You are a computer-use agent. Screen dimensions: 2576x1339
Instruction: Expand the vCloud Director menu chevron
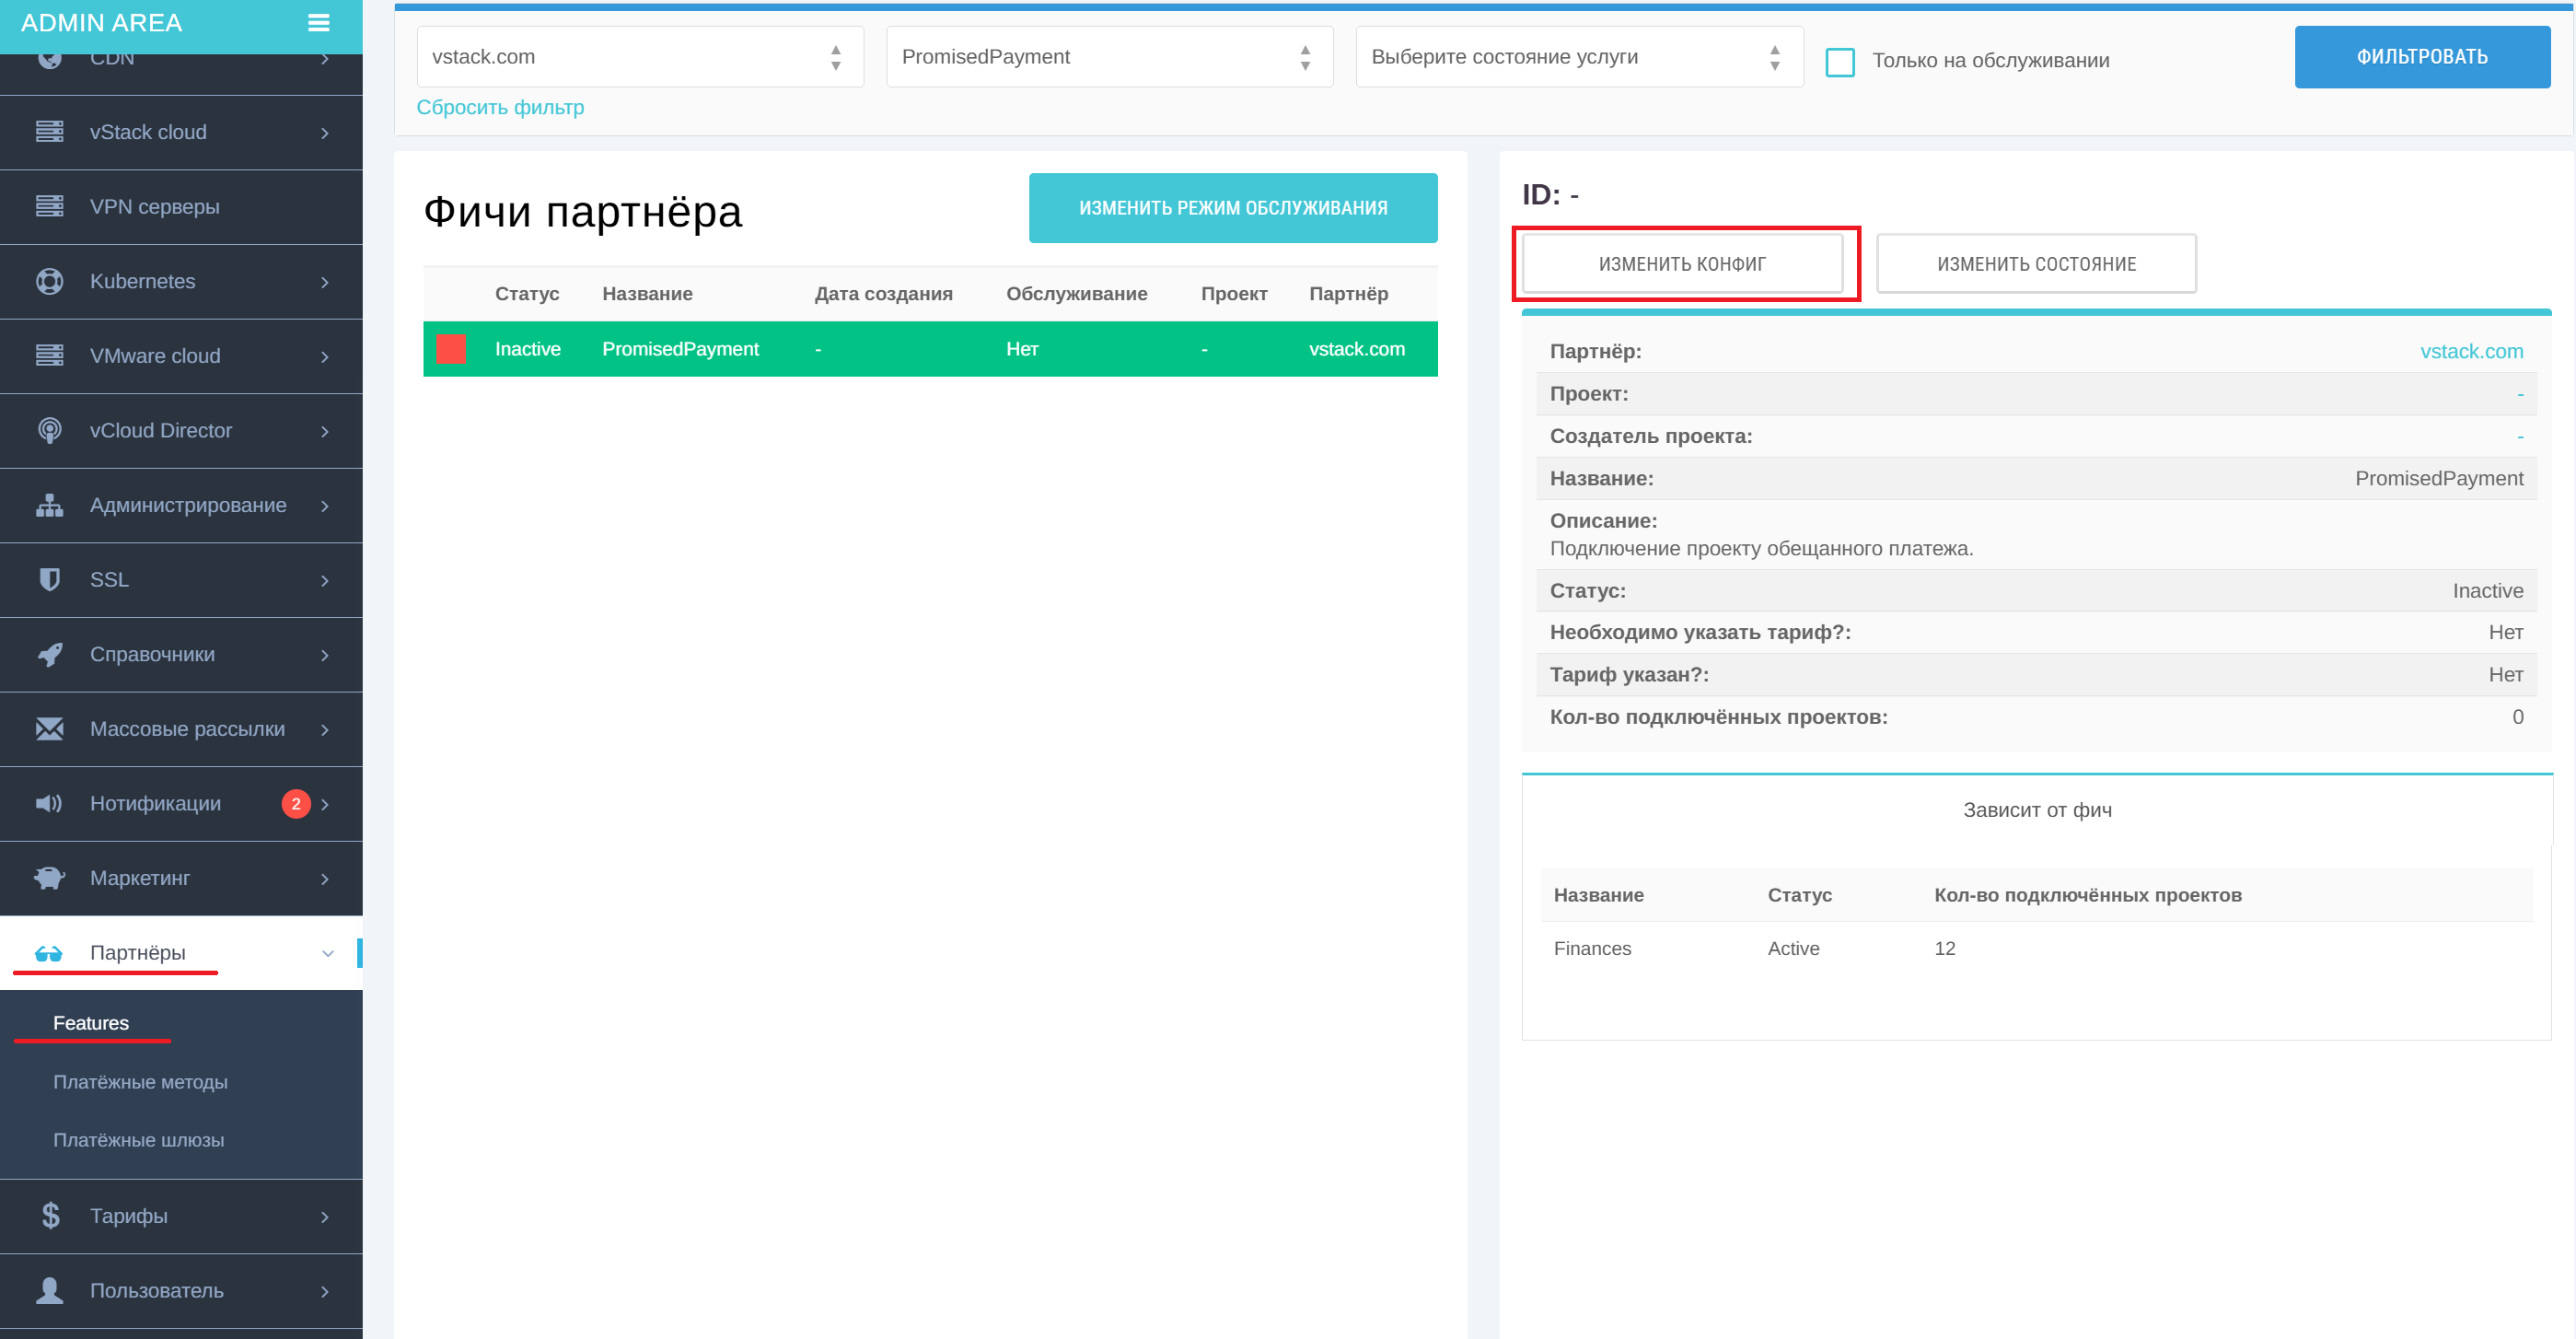[325, 431]
